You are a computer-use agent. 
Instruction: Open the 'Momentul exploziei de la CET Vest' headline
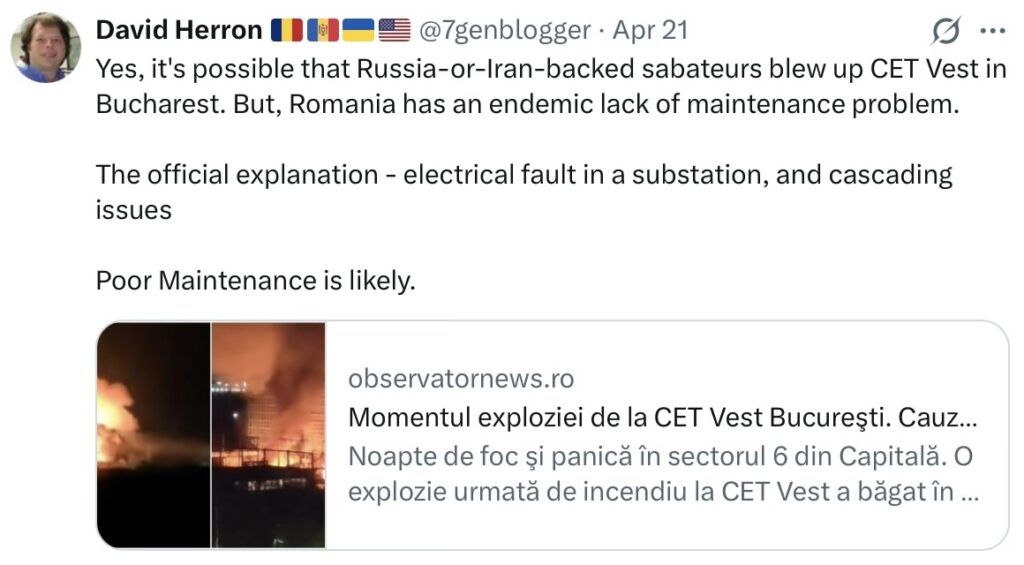click(x=663, y=418)
